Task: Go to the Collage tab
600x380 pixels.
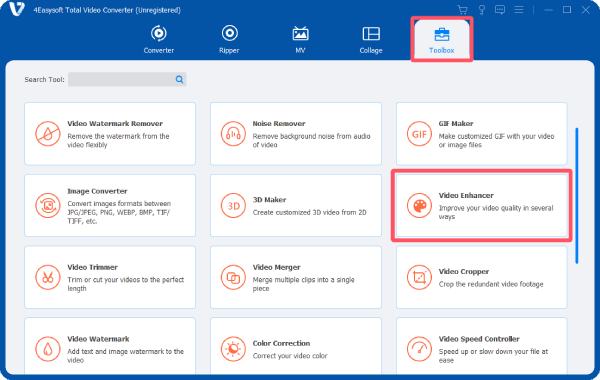Action: click(x=371, y=39)
